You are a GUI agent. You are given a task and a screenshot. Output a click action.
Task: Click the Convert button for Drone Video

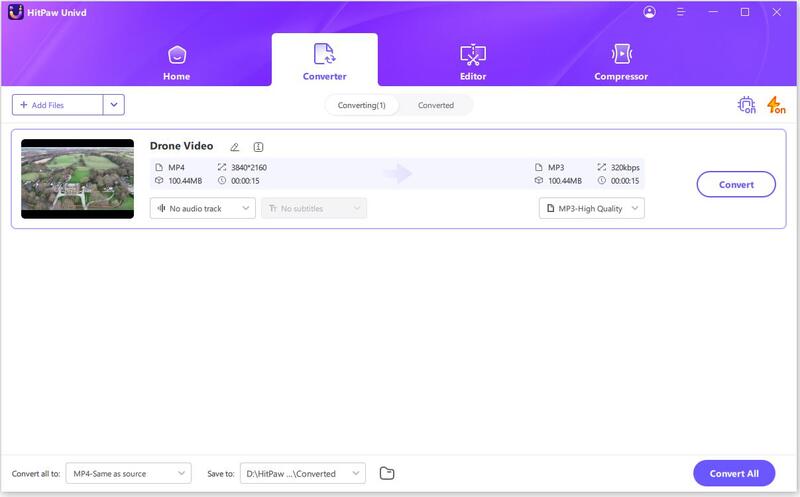(x=736, y=184)
